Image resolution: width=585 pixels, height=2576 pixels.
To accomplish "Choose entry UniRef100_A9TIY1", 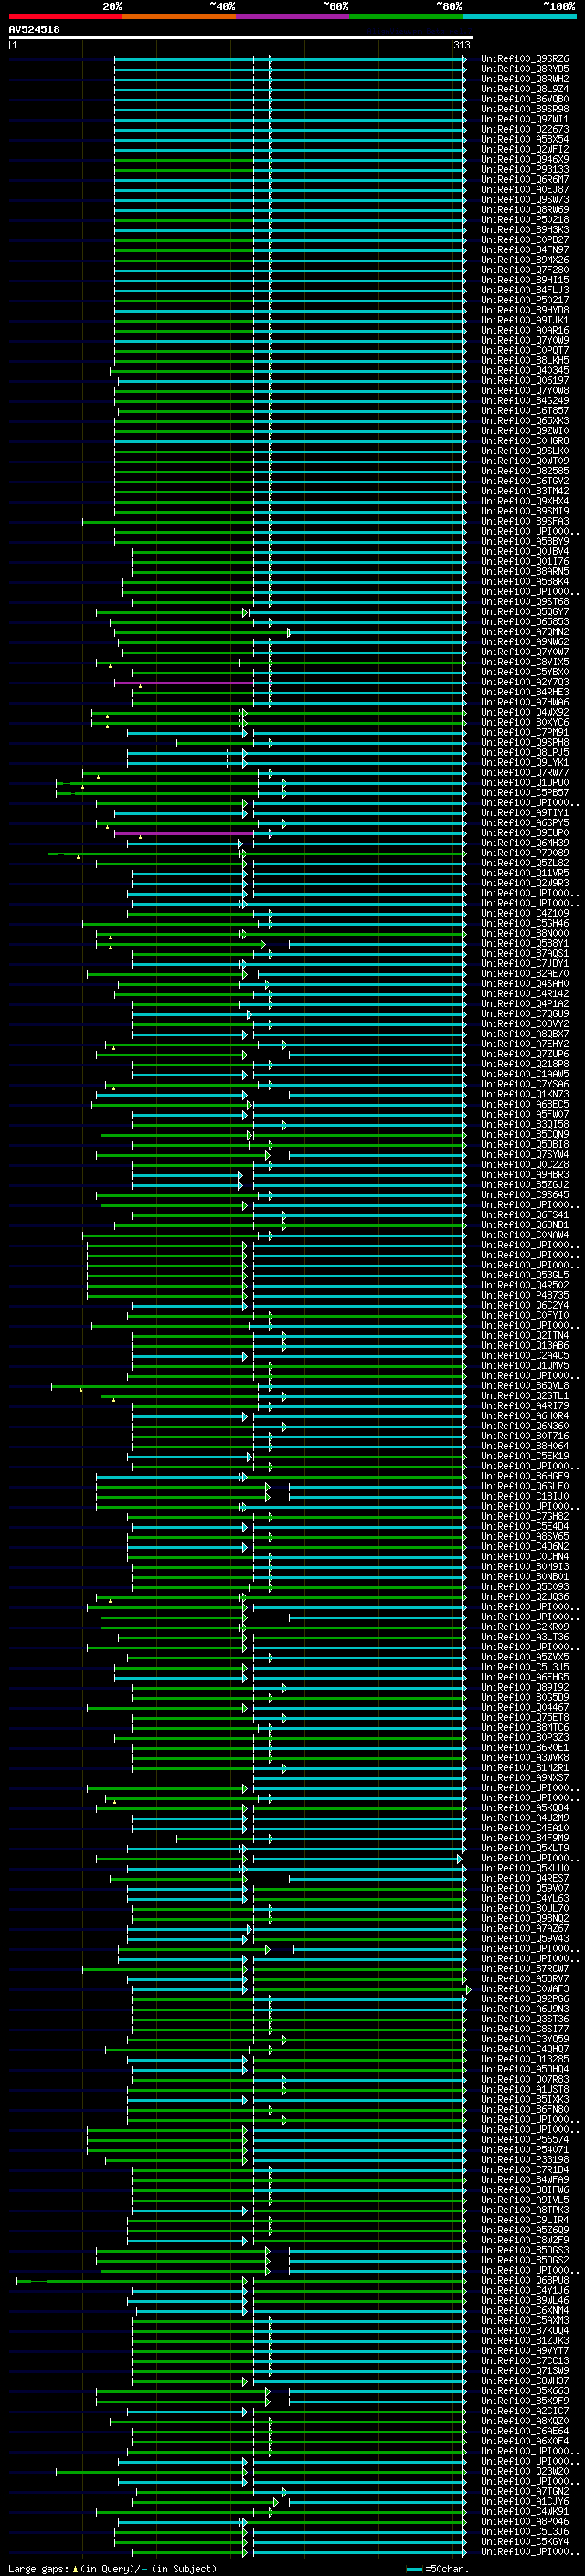I will coord(525,813).
